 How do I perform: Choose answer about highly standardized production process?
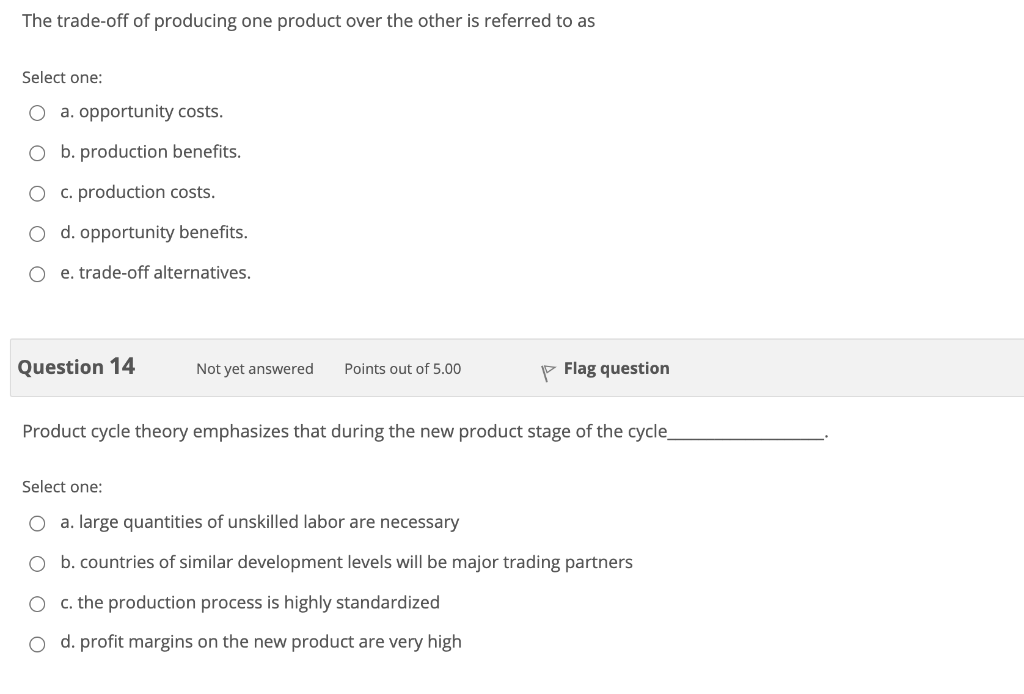pyautogui.click(x=37, y=603)
